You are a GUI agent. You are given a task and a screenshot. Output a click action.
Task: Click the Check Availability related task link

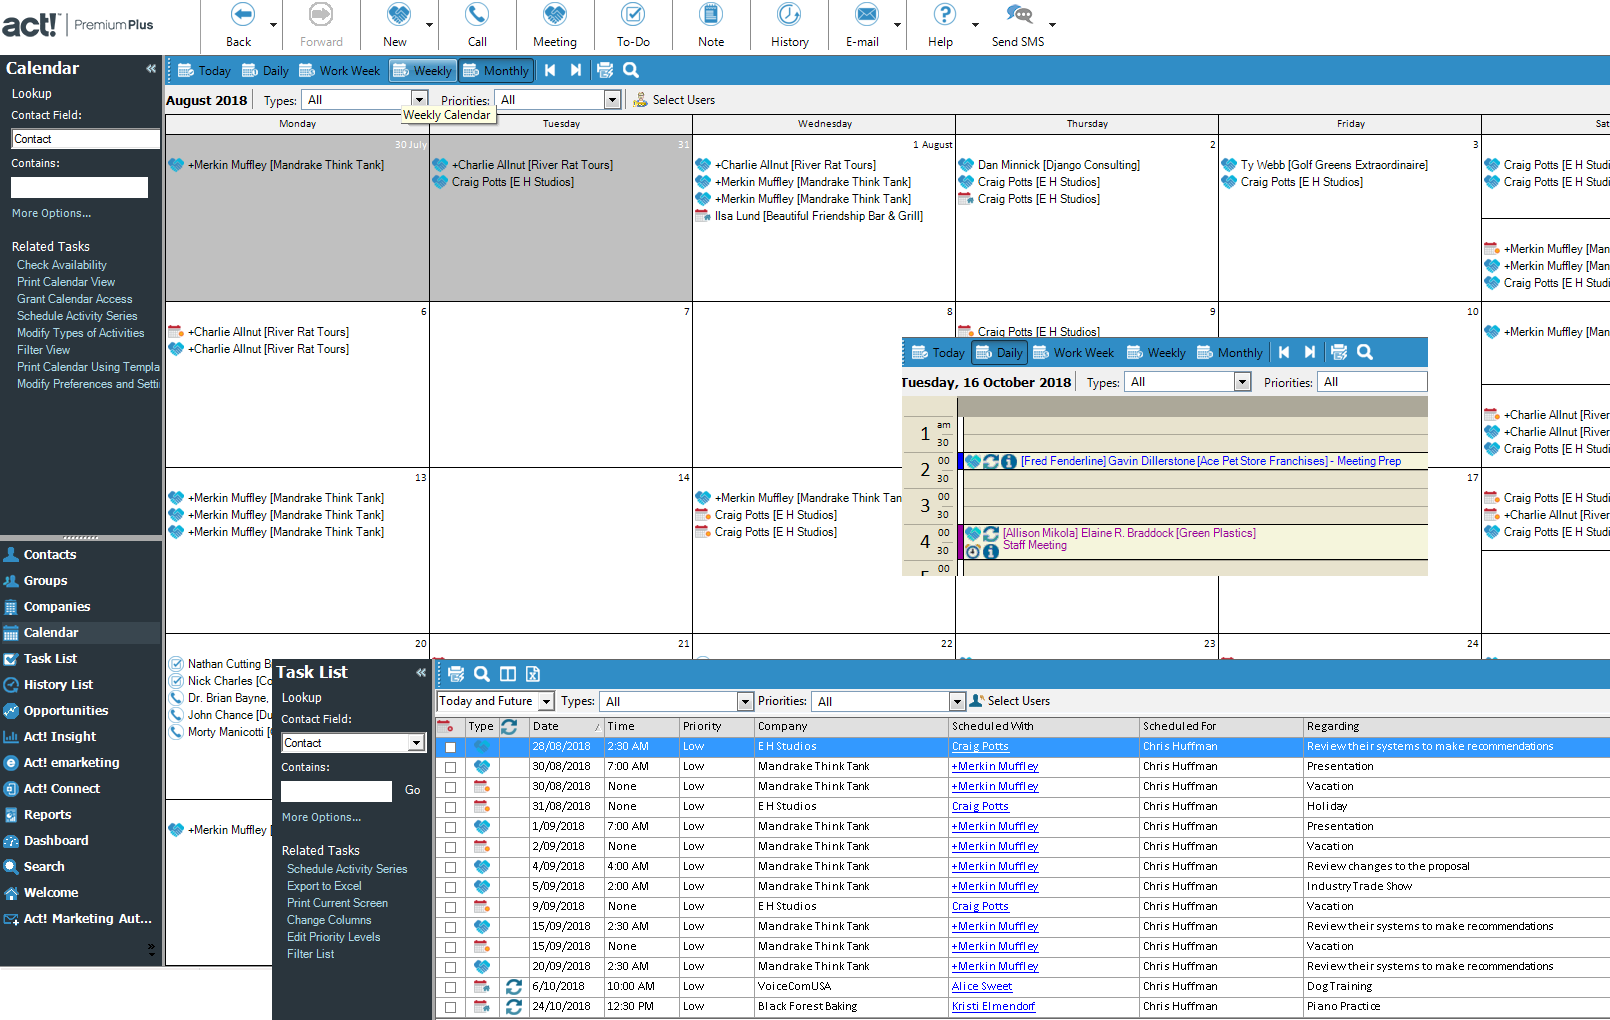(62, 265)
